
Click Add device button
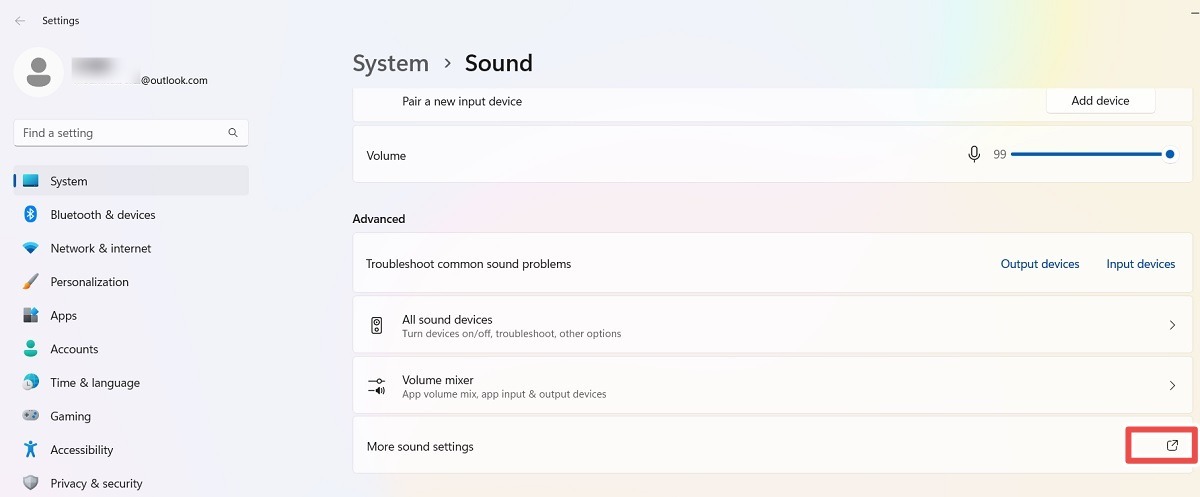coord(1100,101)
